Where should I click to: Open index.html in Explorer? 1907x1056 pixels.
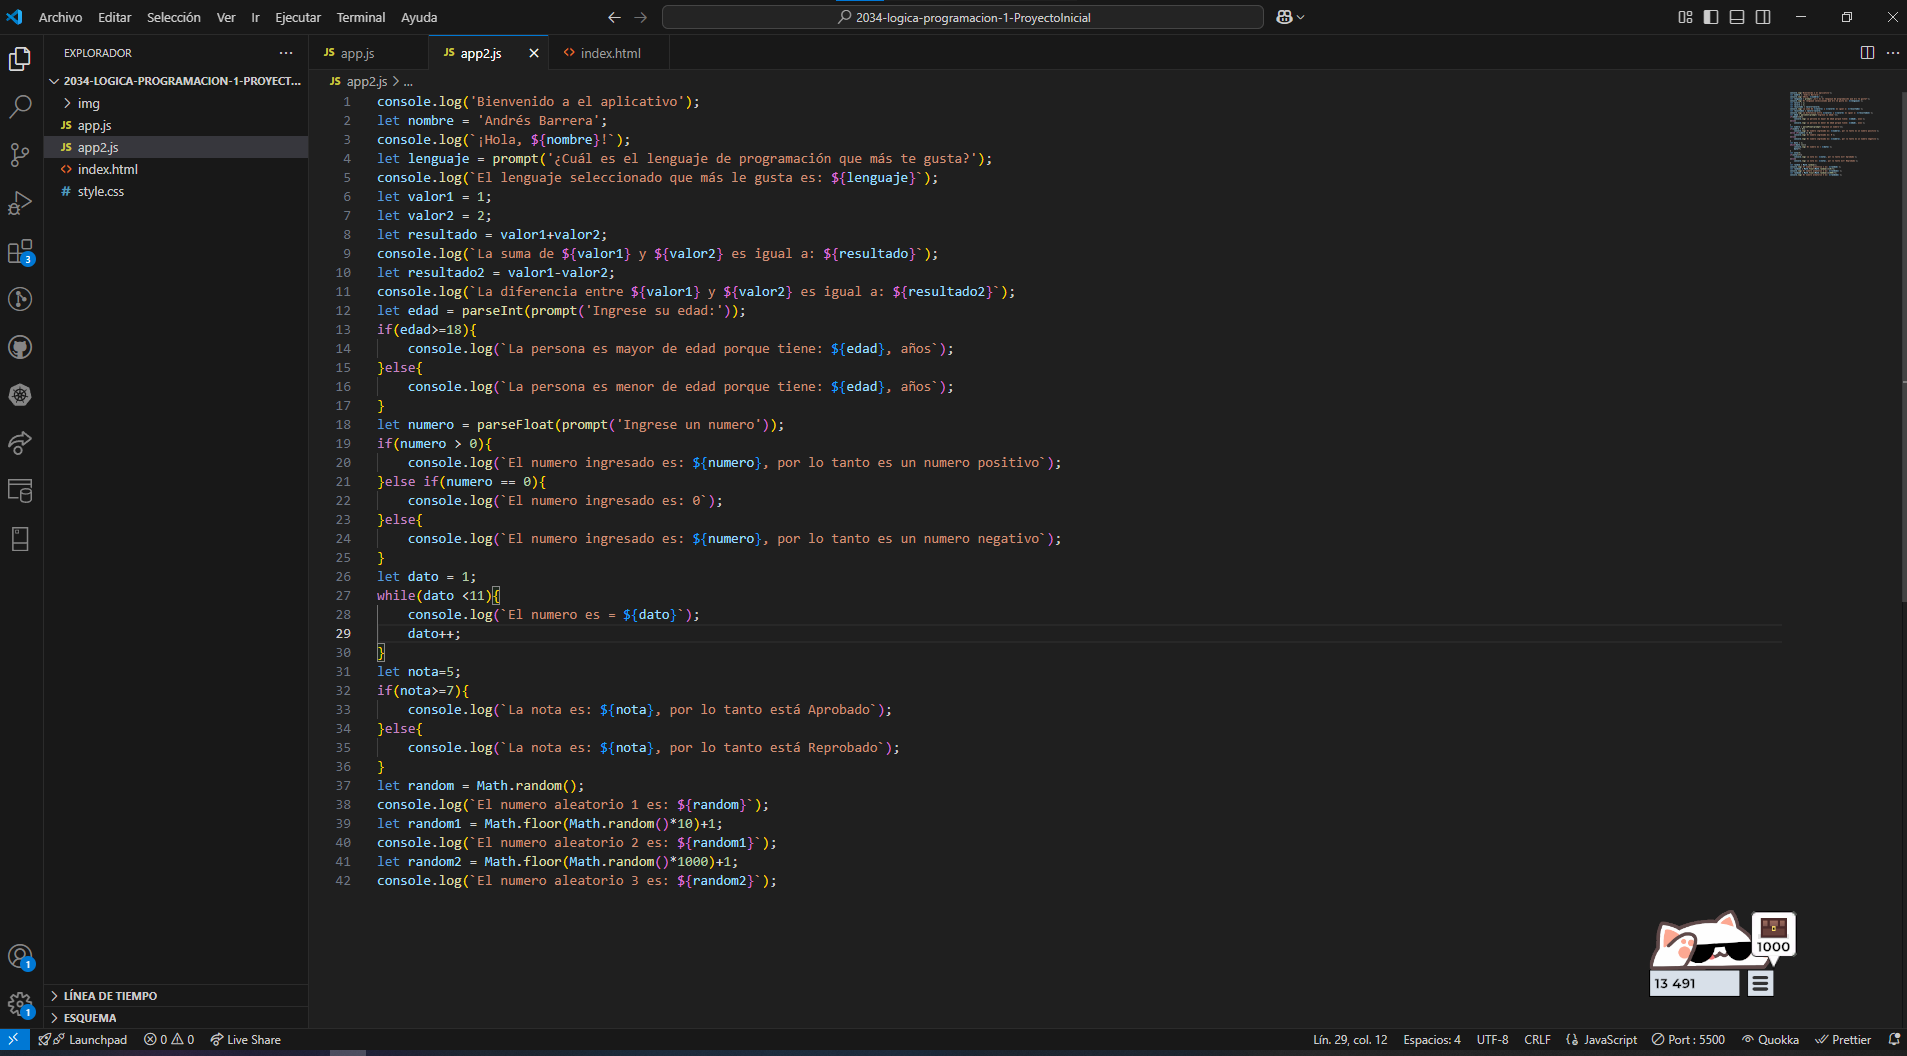pyautogui.click(x=177, y=169)
